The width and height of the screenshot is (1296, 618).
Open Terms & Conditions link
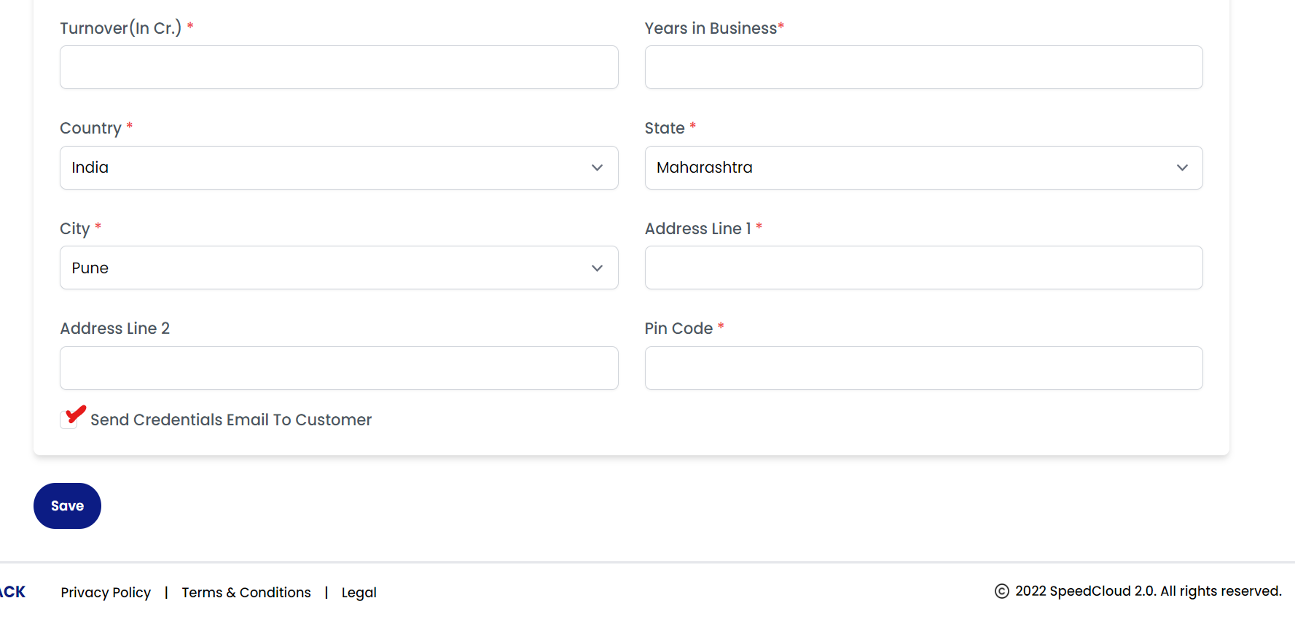click(246, 592)
